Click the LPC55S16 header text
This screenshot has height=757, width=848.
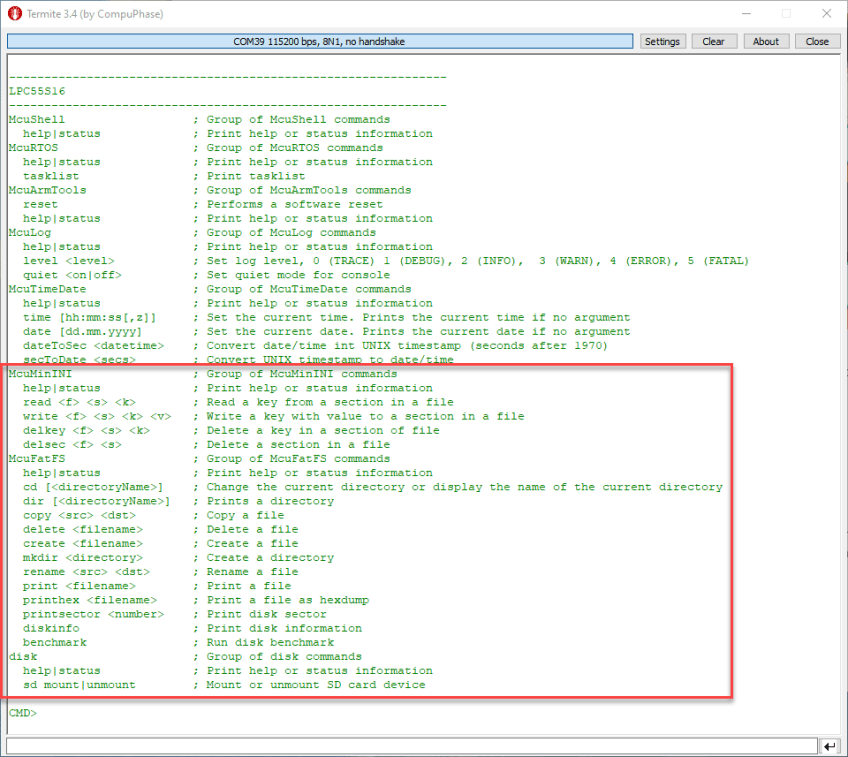point(38,91)
